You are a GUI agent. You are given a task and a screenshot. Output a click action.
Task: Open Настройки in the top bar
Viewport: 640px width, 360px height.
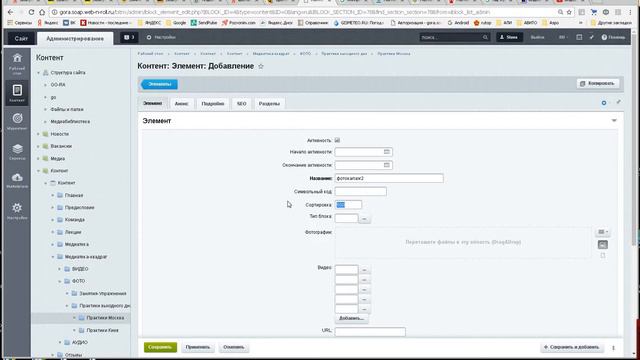click(161, 37)
